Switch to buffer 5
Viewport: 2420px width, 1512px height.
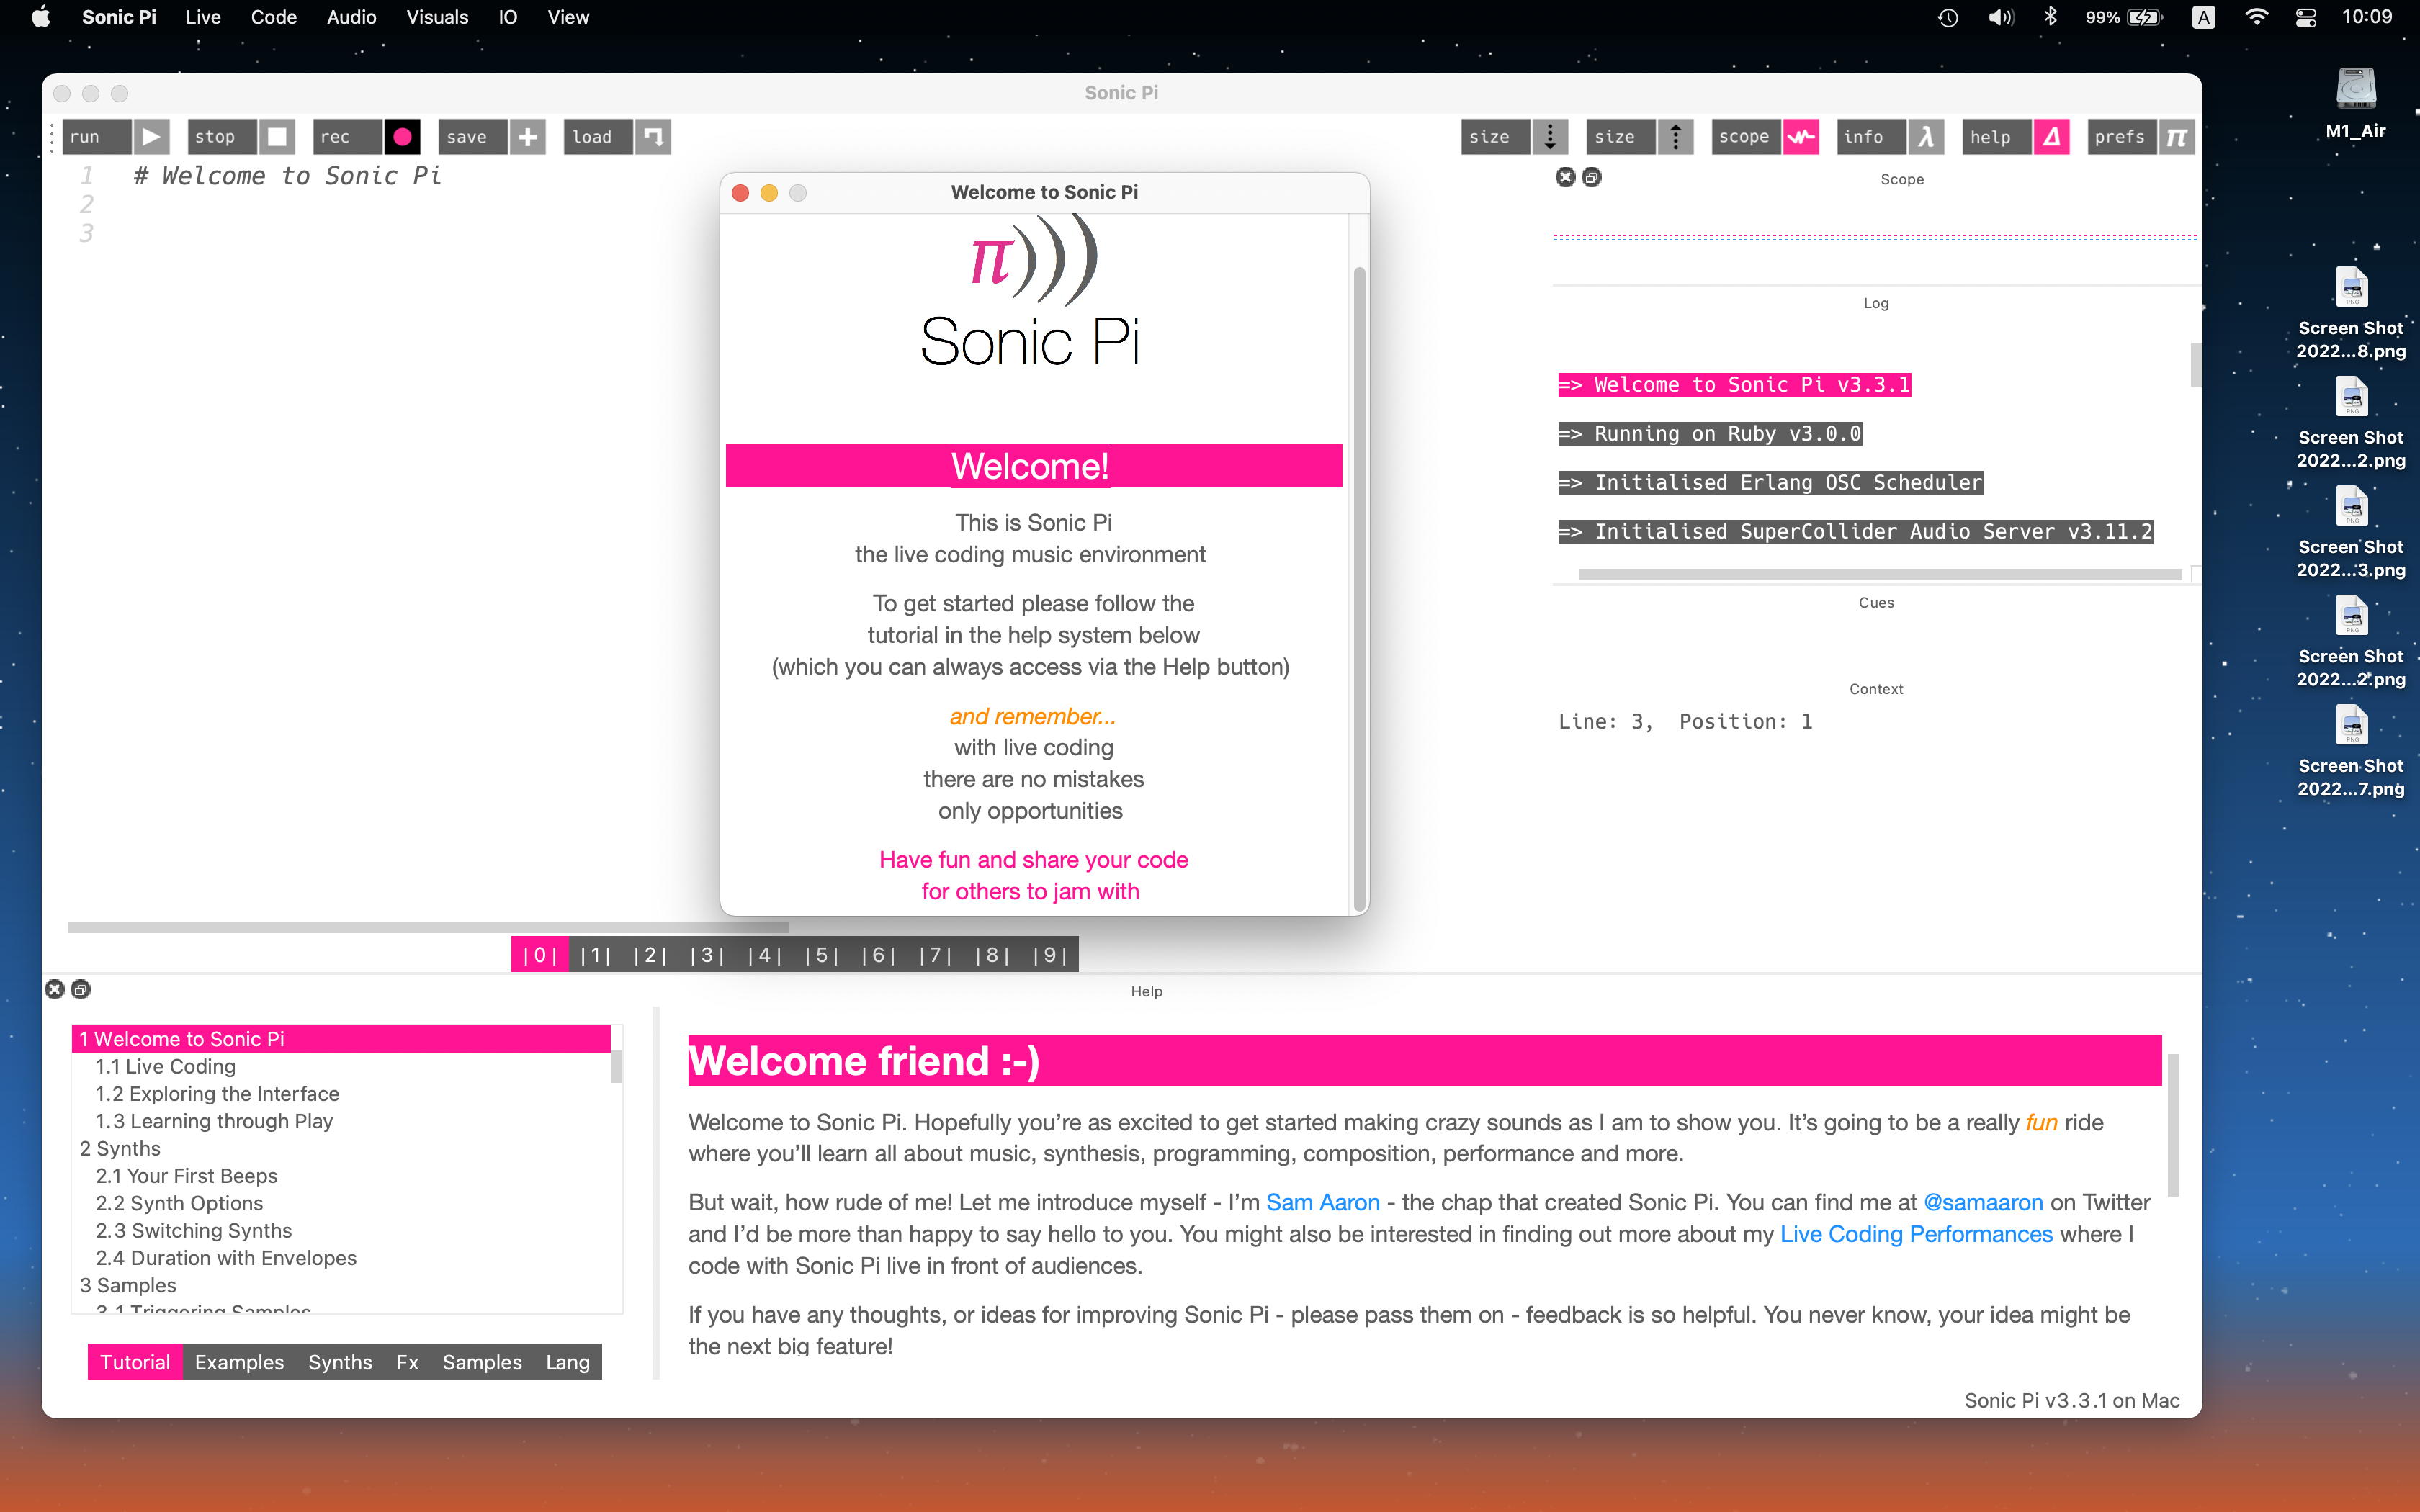point(821,955)
